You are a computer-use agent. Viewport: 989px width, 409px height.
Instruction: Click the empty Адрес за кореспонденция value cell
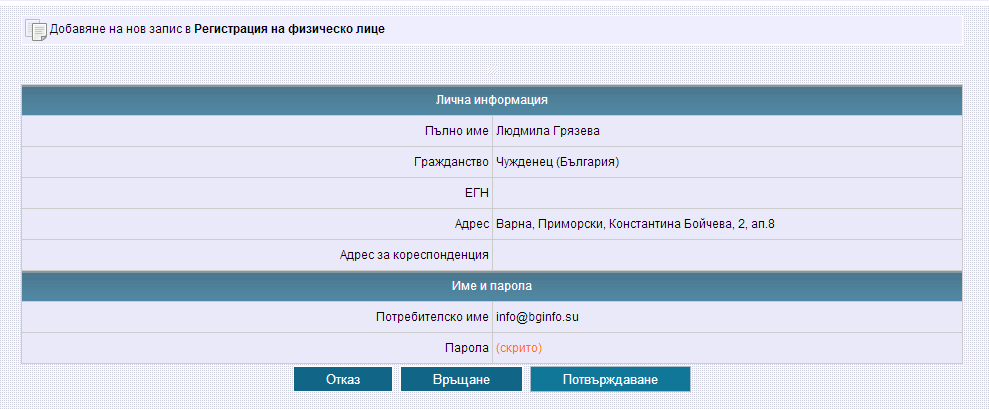click(x=727, y=255)
